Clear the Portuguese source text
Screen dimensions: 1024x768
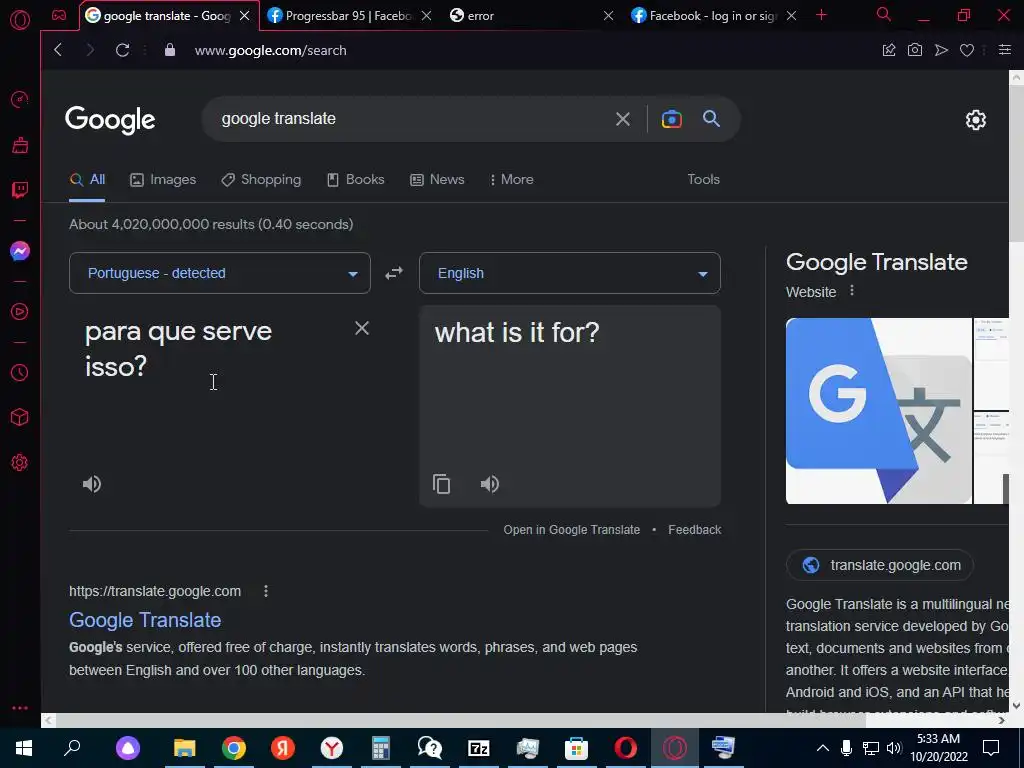(x=362, y=328)
